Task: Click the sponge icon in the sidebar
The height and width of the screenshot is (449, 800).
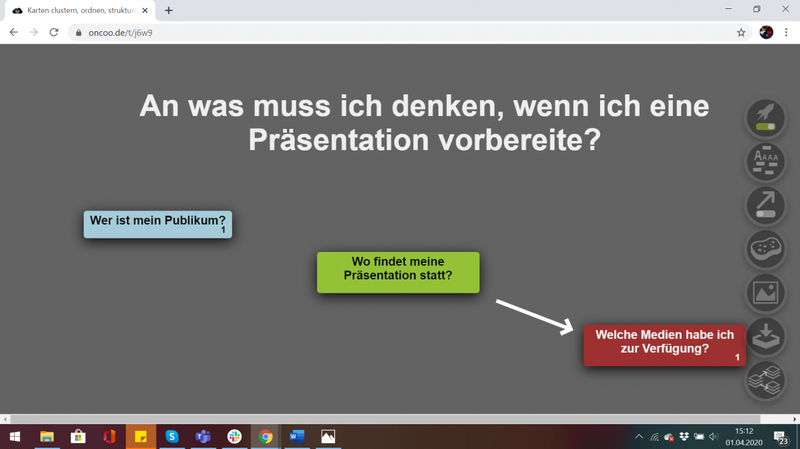Action: pyautogui.click(x=765, y=249)
